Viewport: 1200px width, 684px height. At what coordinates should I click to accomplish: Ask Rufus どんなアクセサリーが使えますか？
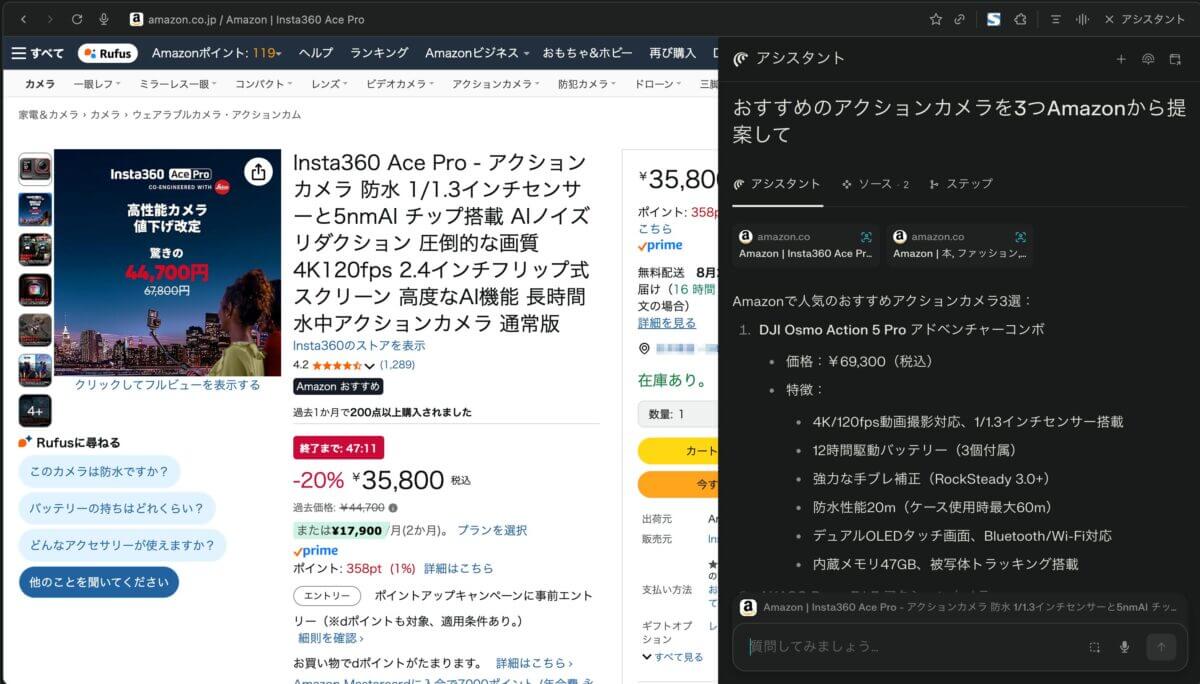point(122,545)
